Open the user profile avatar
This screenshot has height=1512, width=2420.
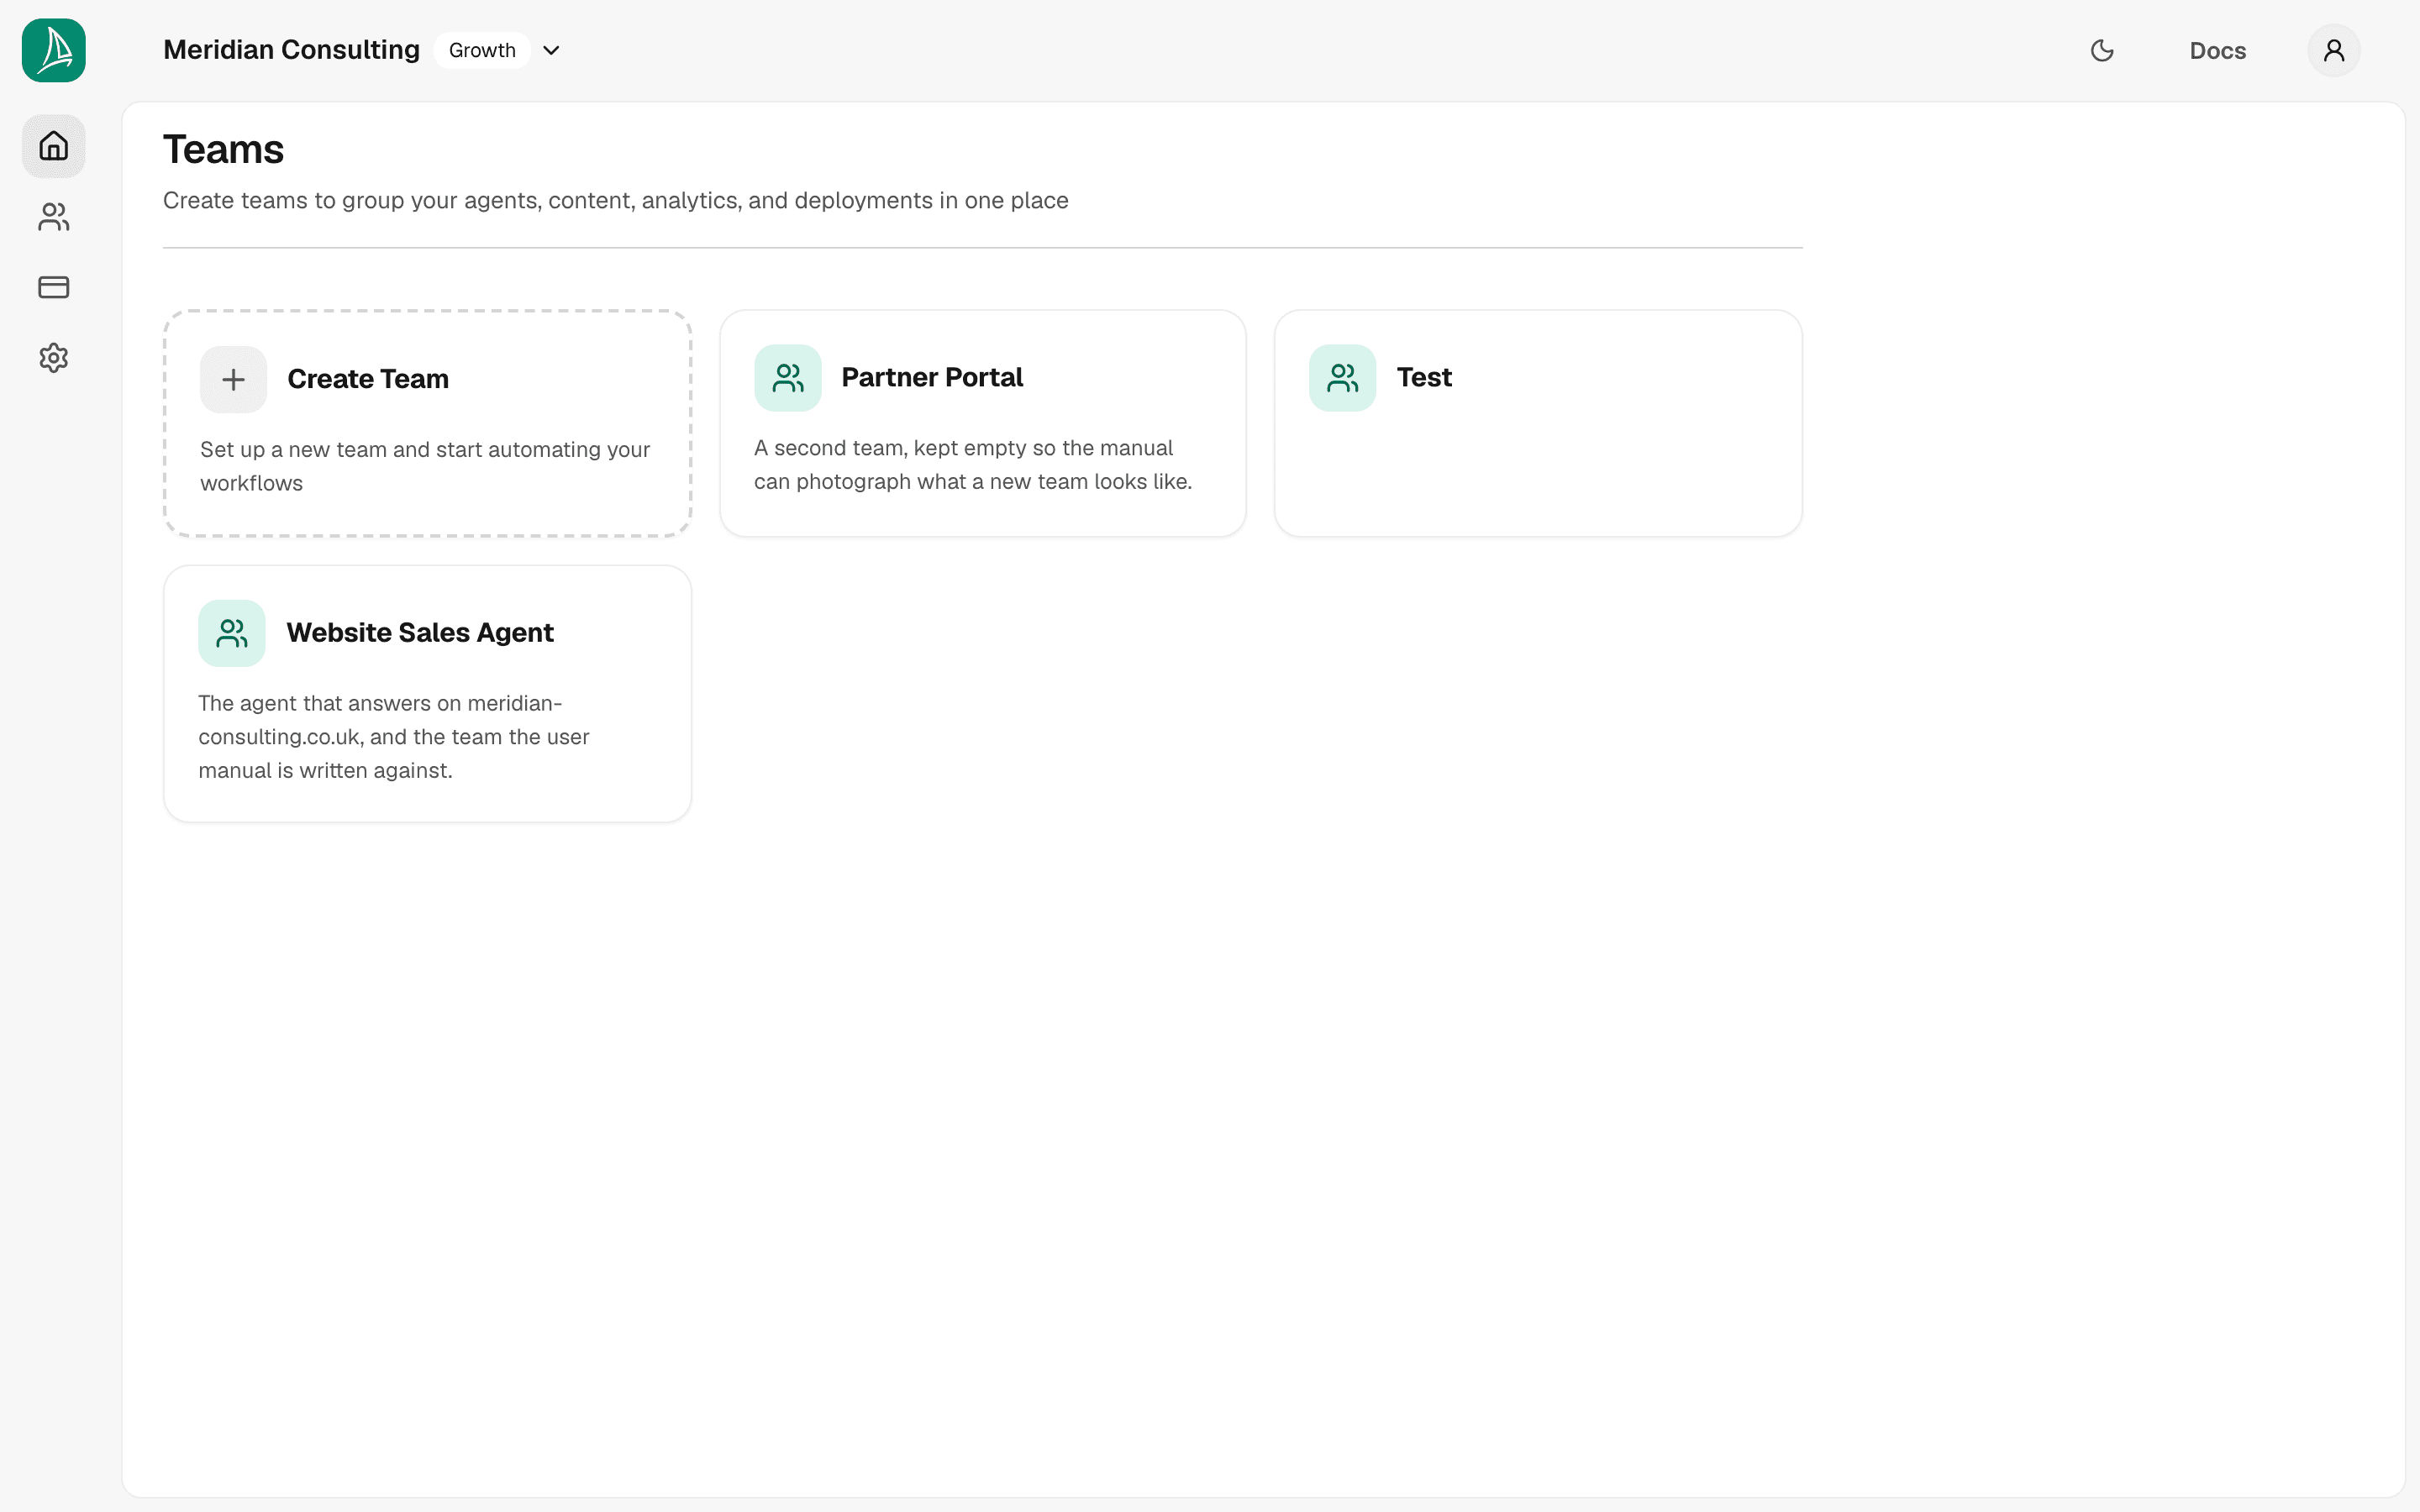(x=2334, y=50)
